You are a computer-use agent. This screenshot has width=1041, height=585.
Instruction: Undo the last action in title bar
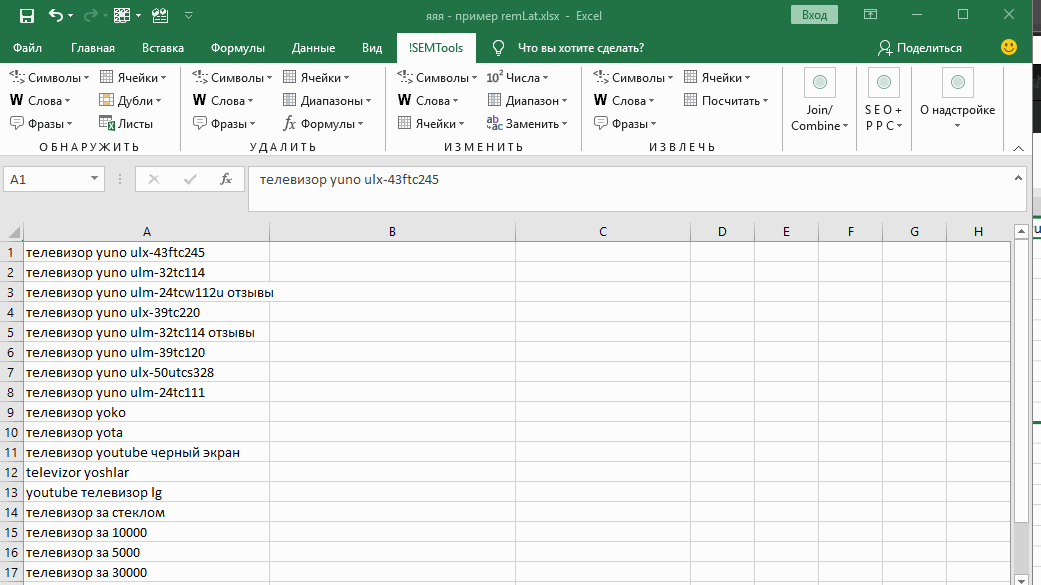[x=56, y=15]
